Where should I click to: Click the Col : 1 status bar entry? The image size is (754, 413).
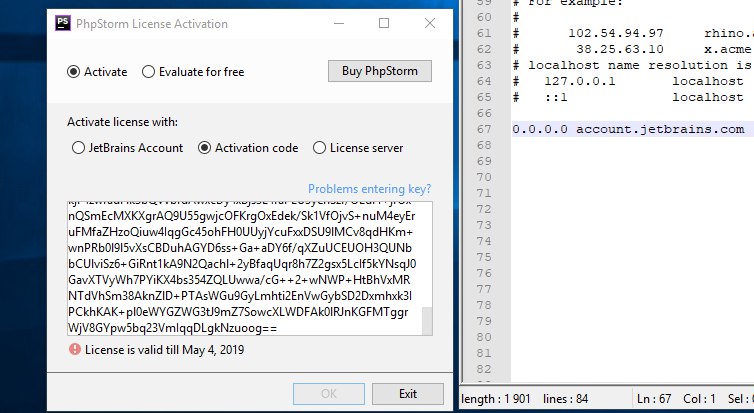coord(699,399)
